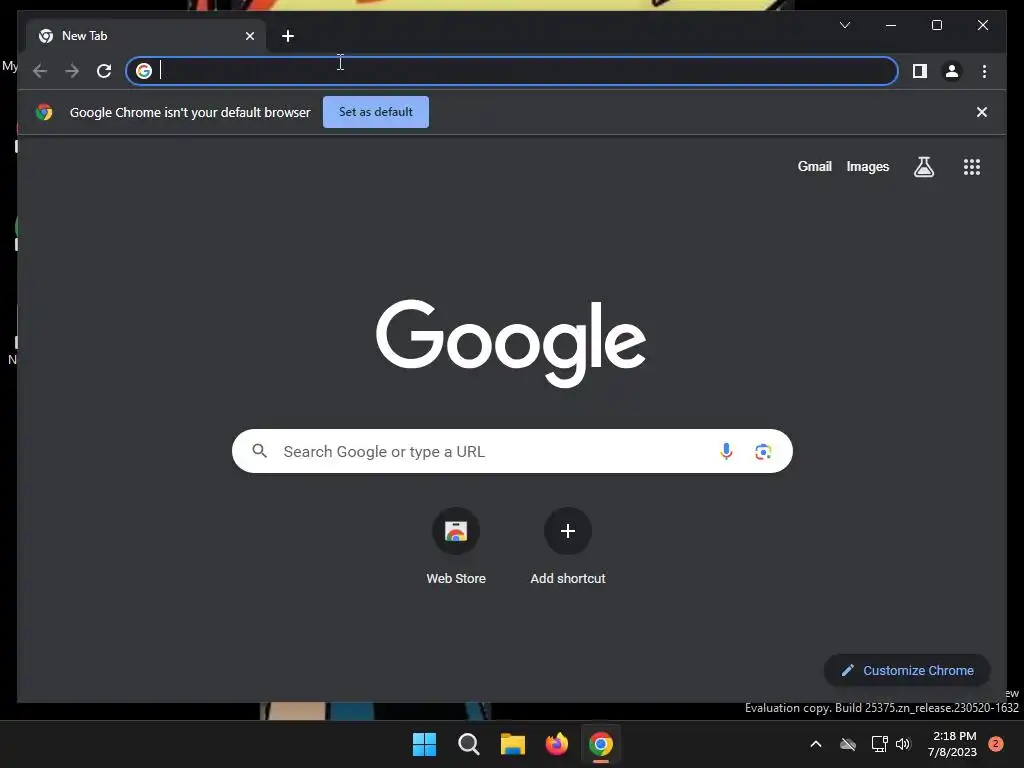The image size is (1024, 768).
Task: Open the side panel icon
Action: [920, 71]
